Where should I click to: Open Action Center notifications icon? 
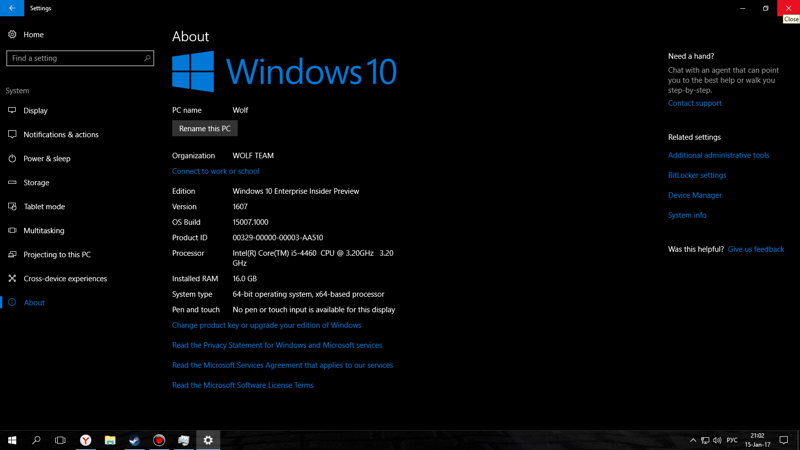[x=784, y=440]
